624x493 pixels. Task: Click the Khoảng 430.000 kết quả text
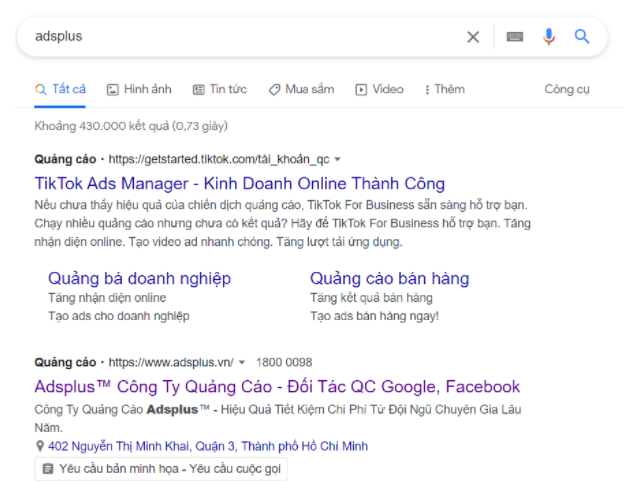(x=131, y=126)
